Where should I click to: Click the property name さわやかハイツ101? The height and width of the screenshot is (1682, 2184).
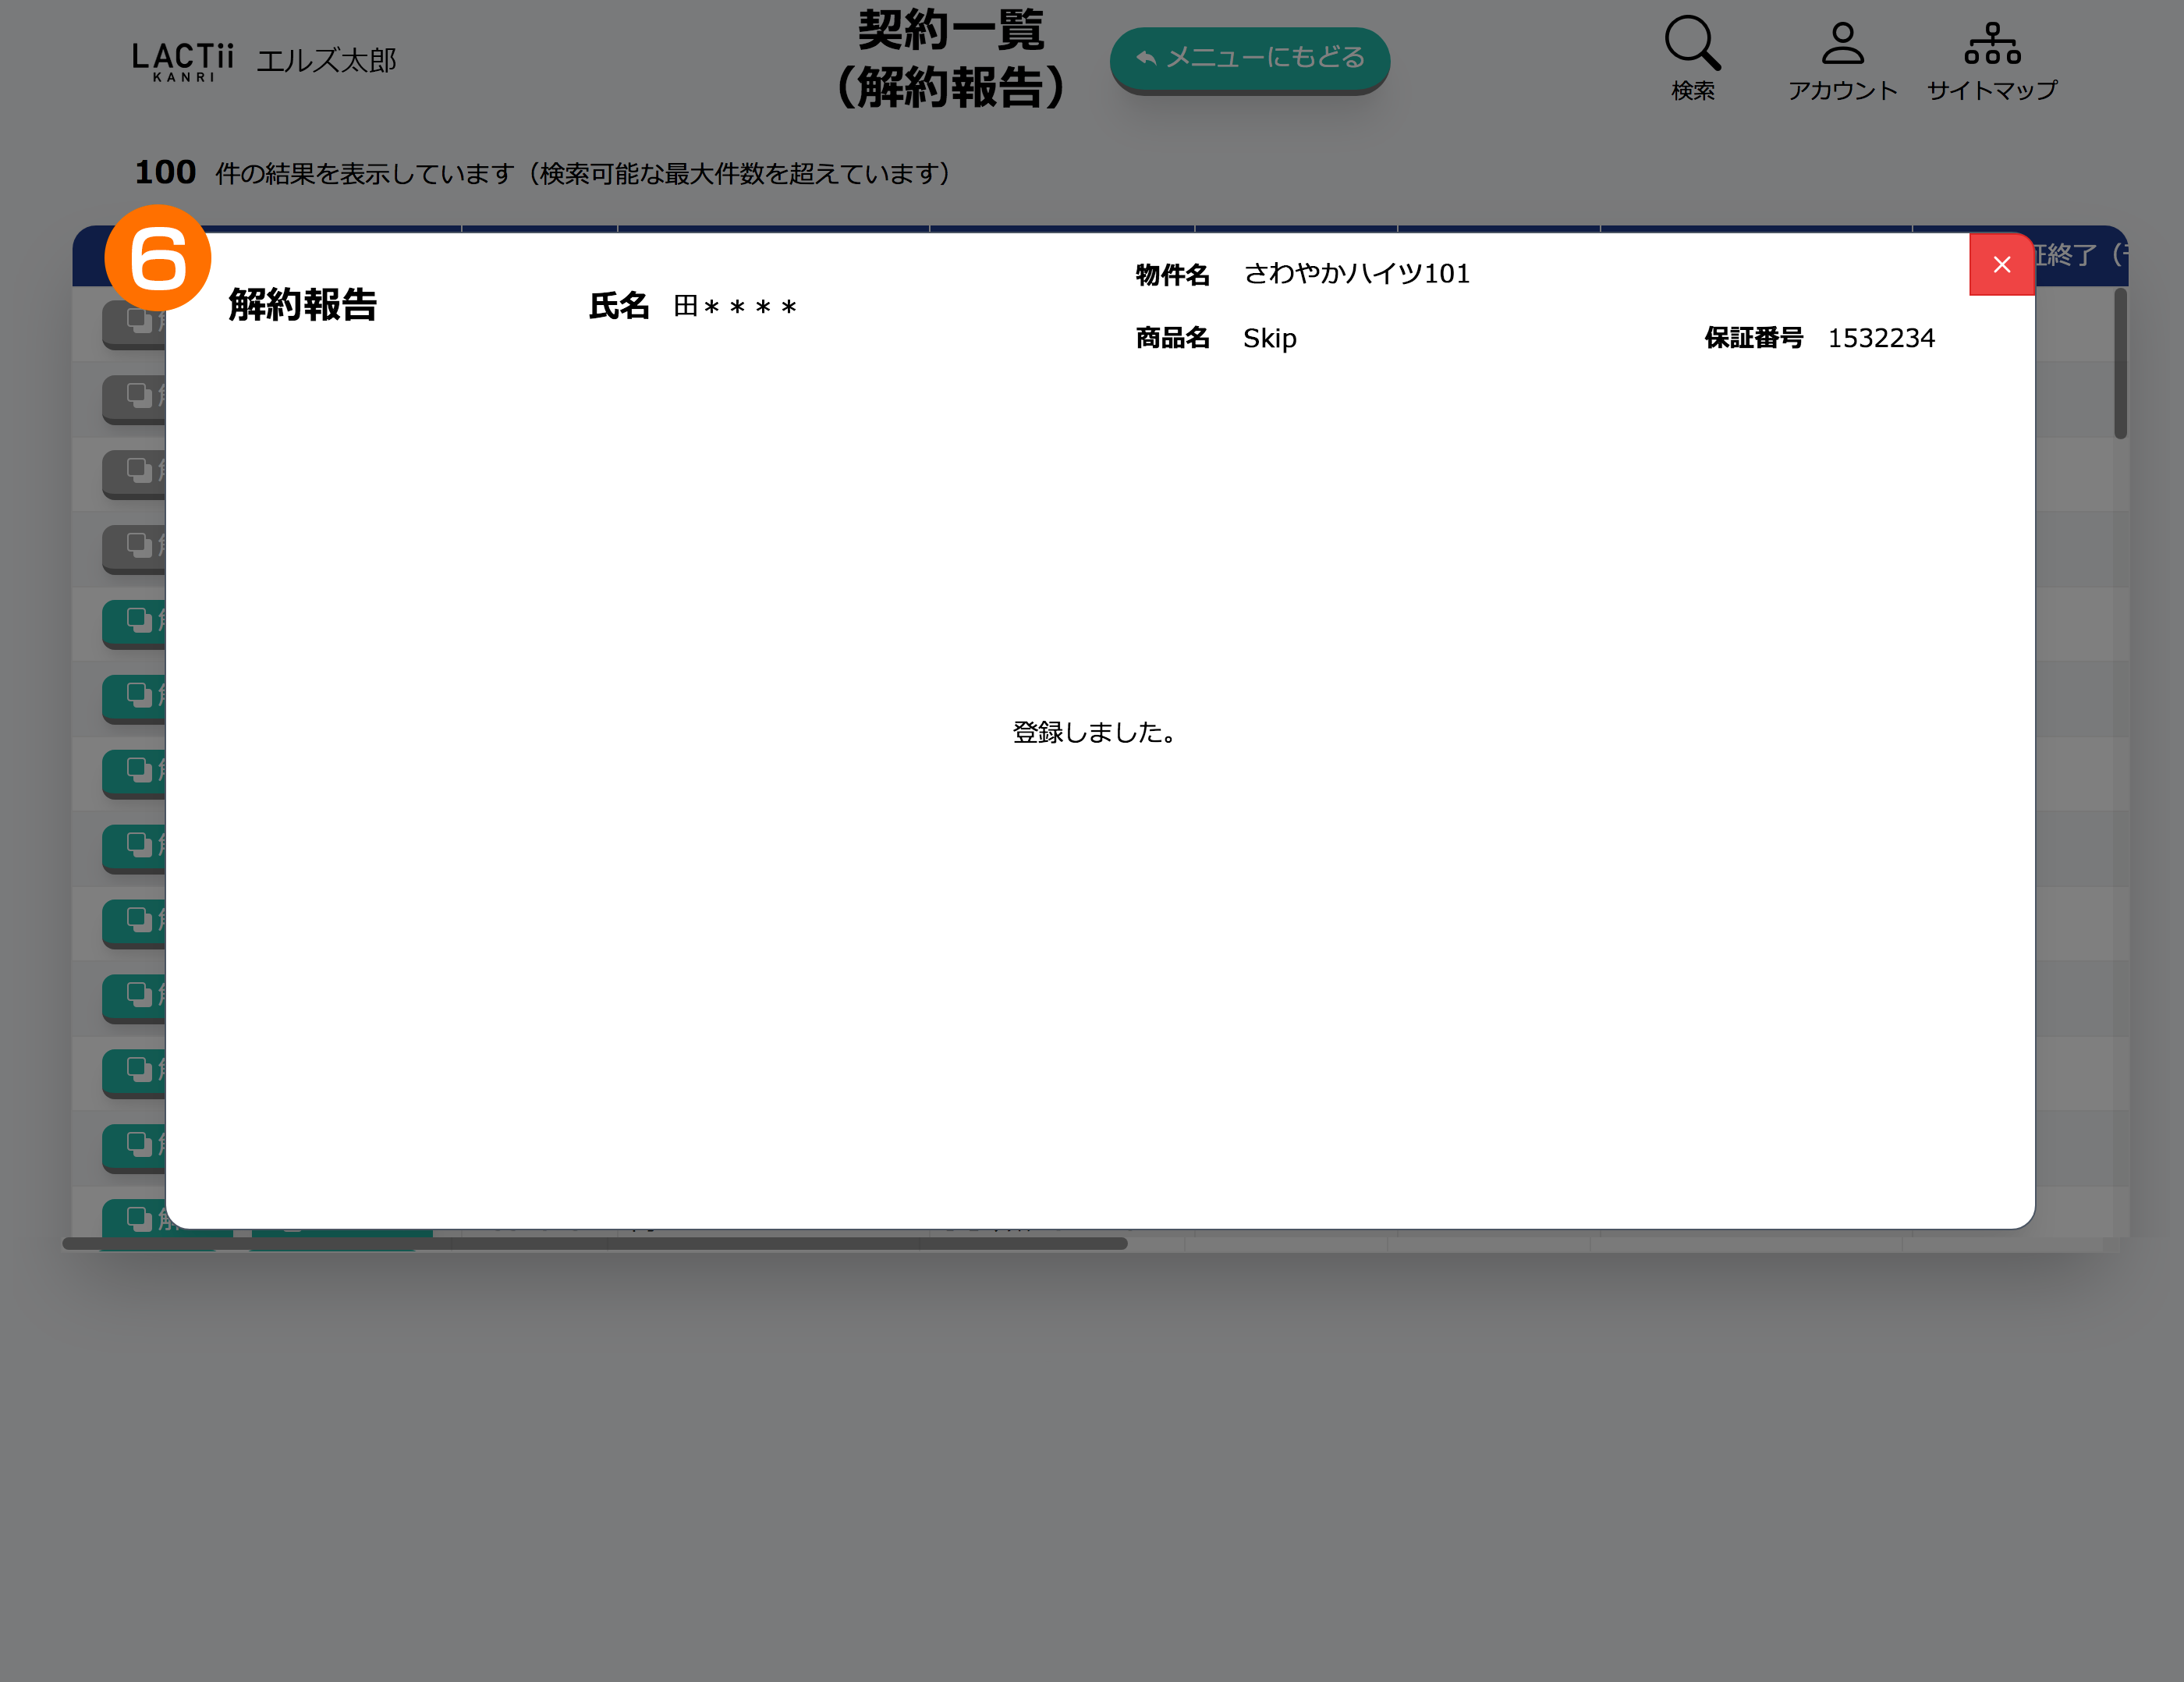pos(1356,274)
